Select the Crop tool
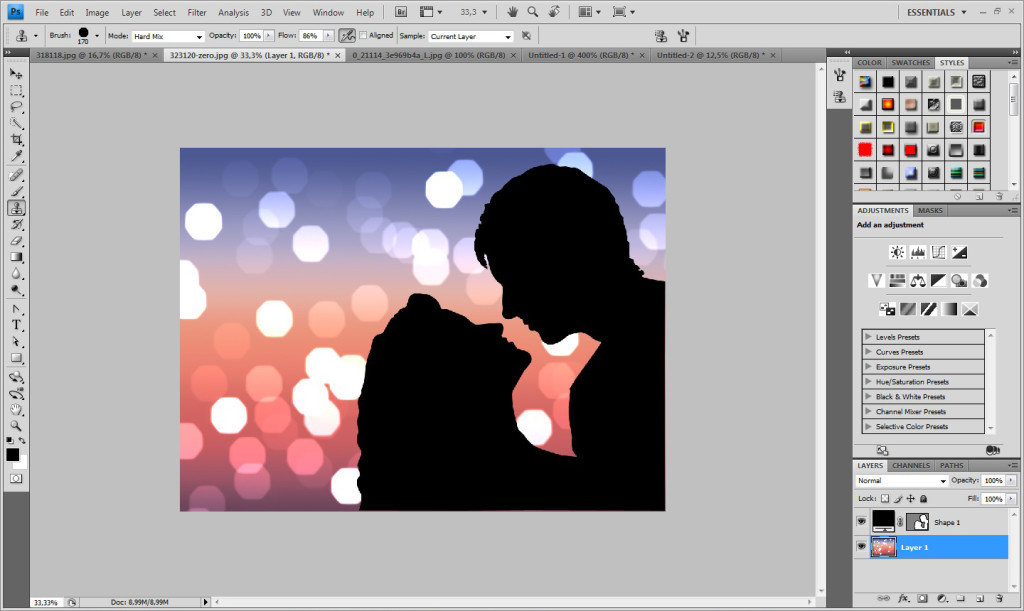The height and width of the screenshot is (611, 1024). coord(16,140)
